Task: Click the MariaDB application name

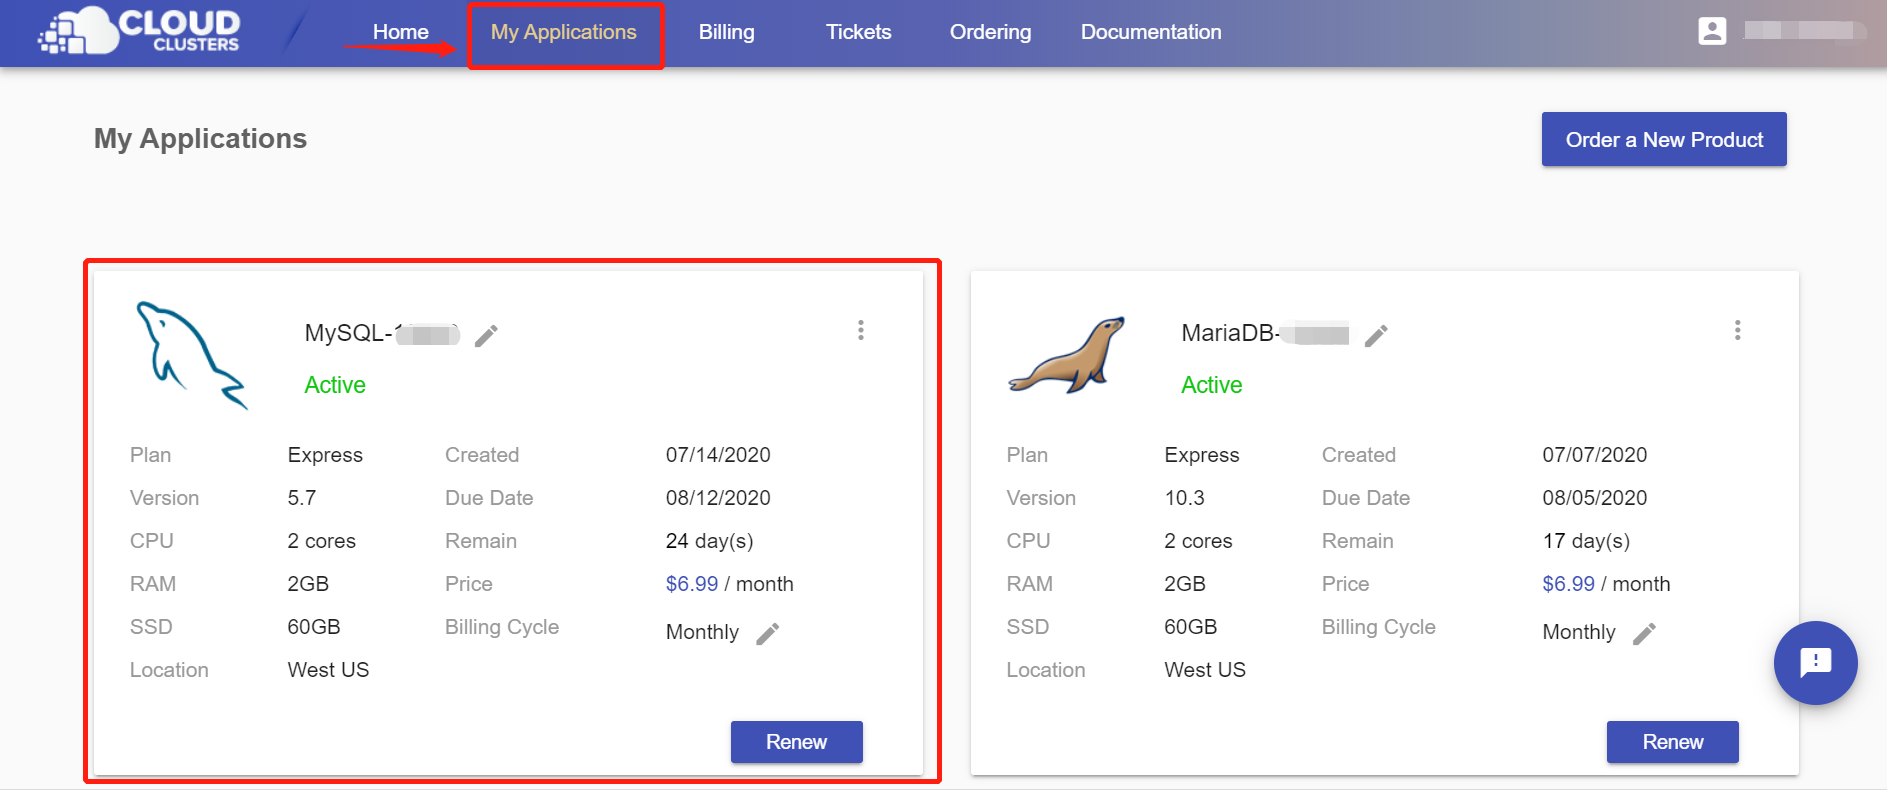Action: [x=1265, y=333]
